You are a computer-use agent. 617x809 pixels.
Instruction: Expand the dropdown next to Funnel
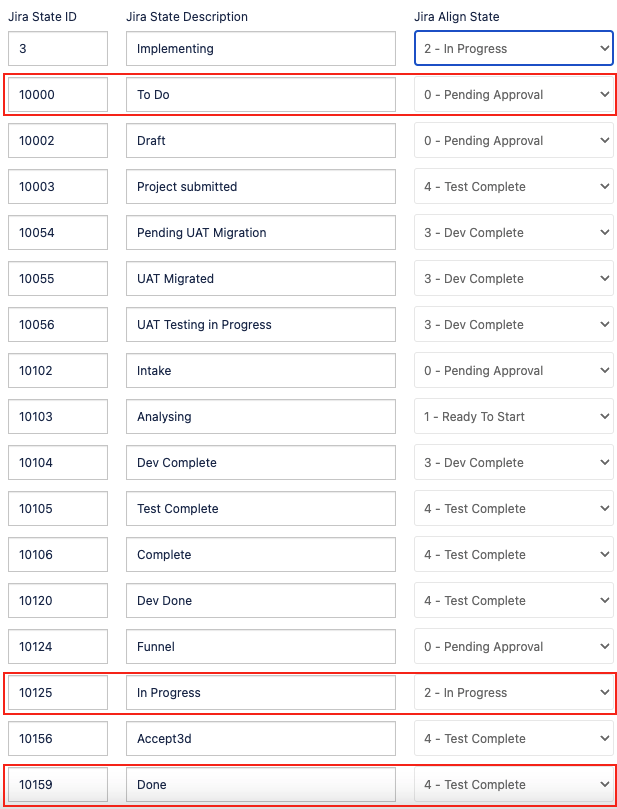coord(513,646)
